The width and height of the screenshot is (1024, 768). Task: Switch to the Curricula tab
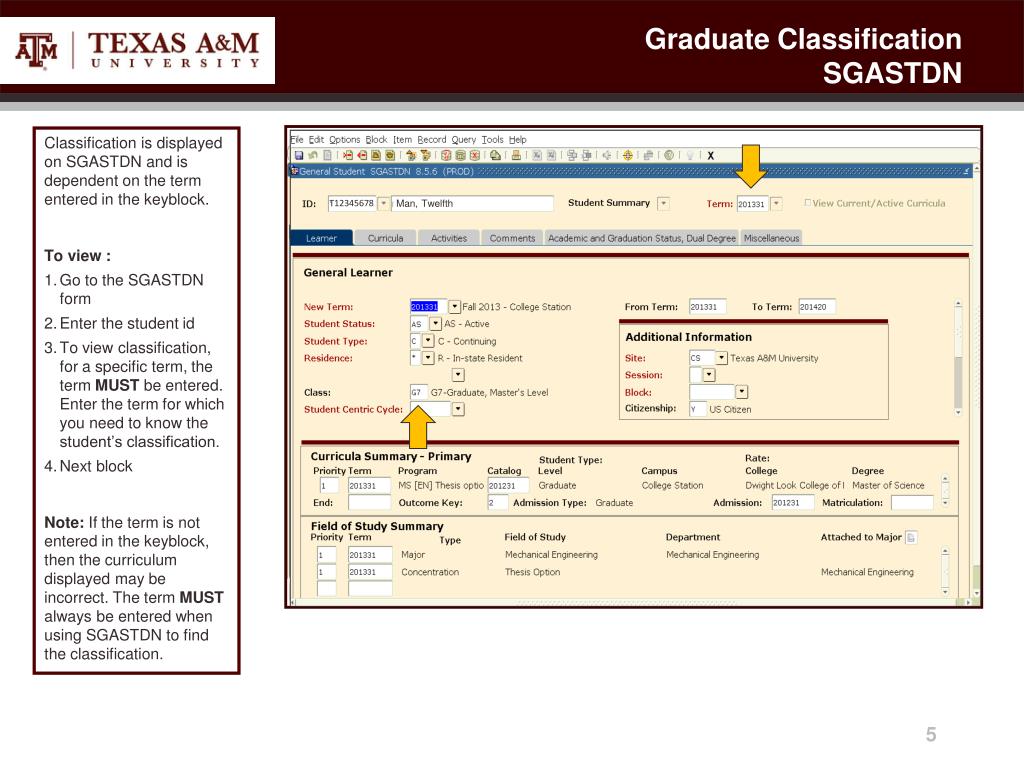385,238
